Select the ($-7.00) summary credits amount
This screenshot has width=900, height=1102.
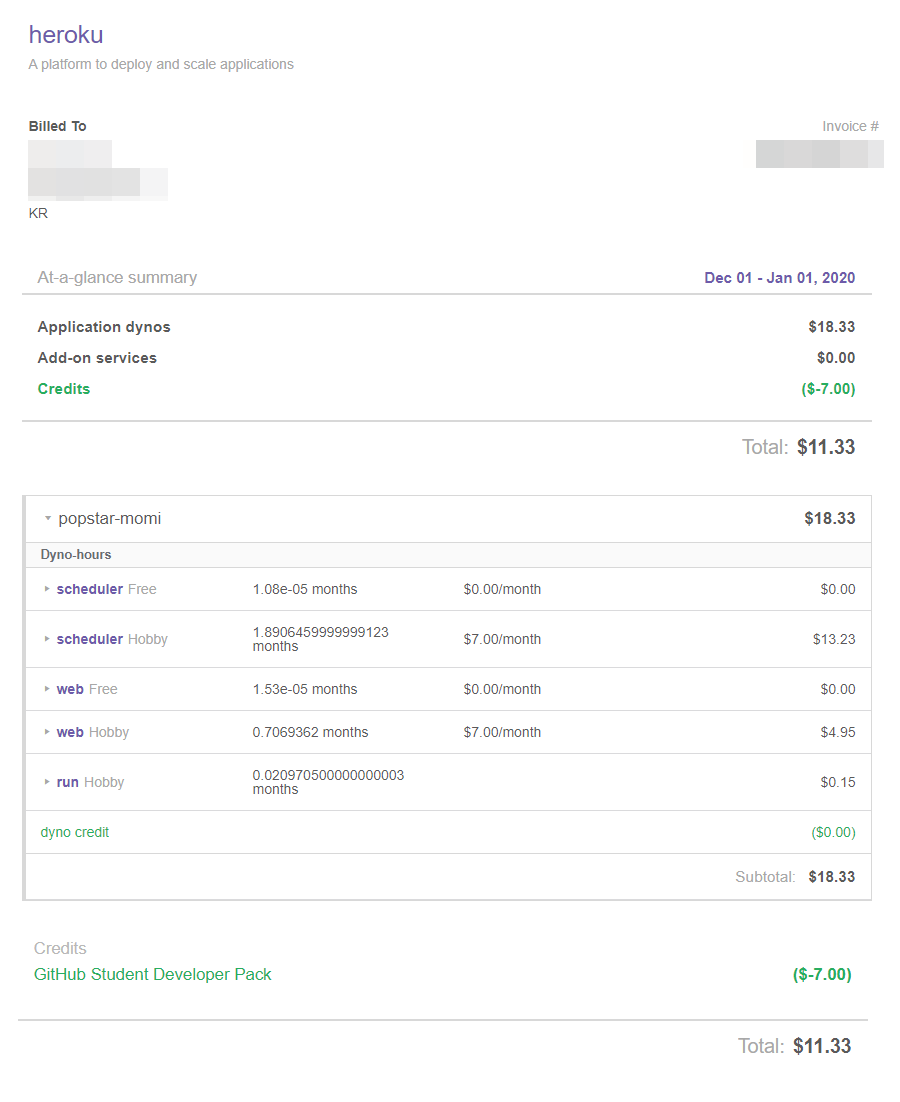(x=828, y=389)
